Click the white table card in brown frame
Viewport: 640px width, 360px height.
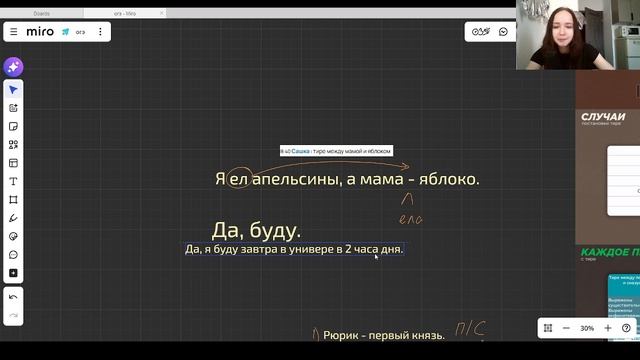pyautogui.click(x=624, y=180)
